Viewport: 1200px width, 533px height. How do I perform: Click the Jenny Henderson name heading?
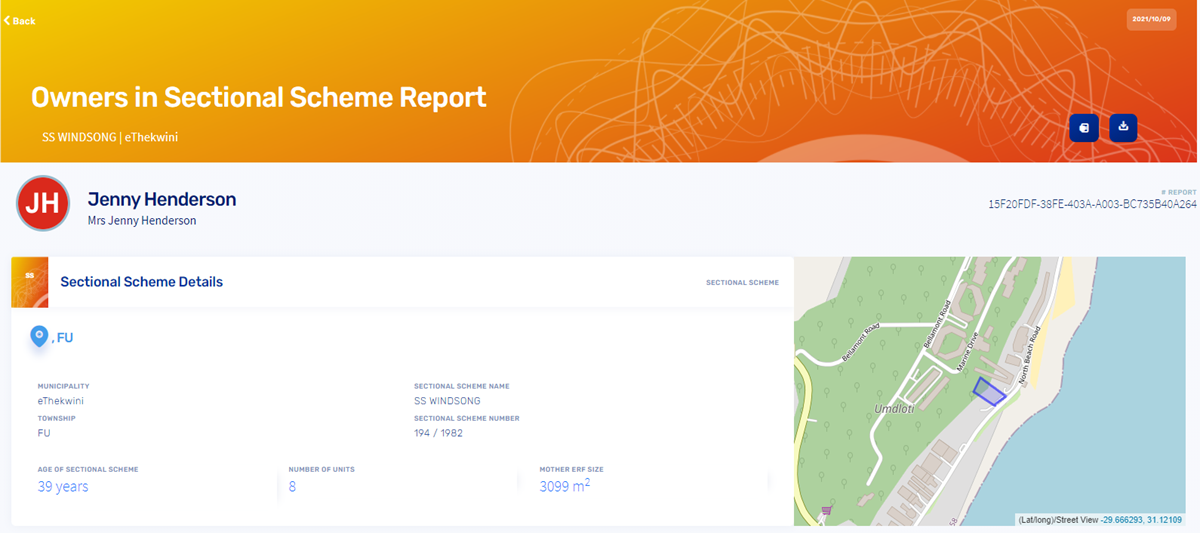(162, 199)
